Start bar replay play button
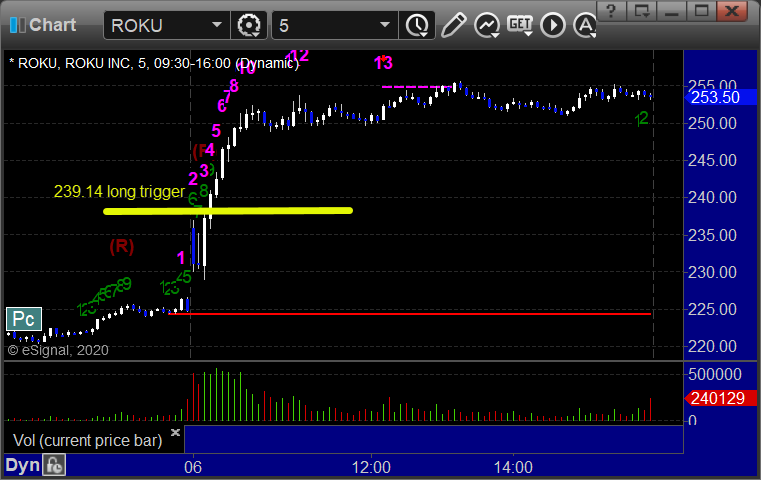761x480 pixels. 553,25
